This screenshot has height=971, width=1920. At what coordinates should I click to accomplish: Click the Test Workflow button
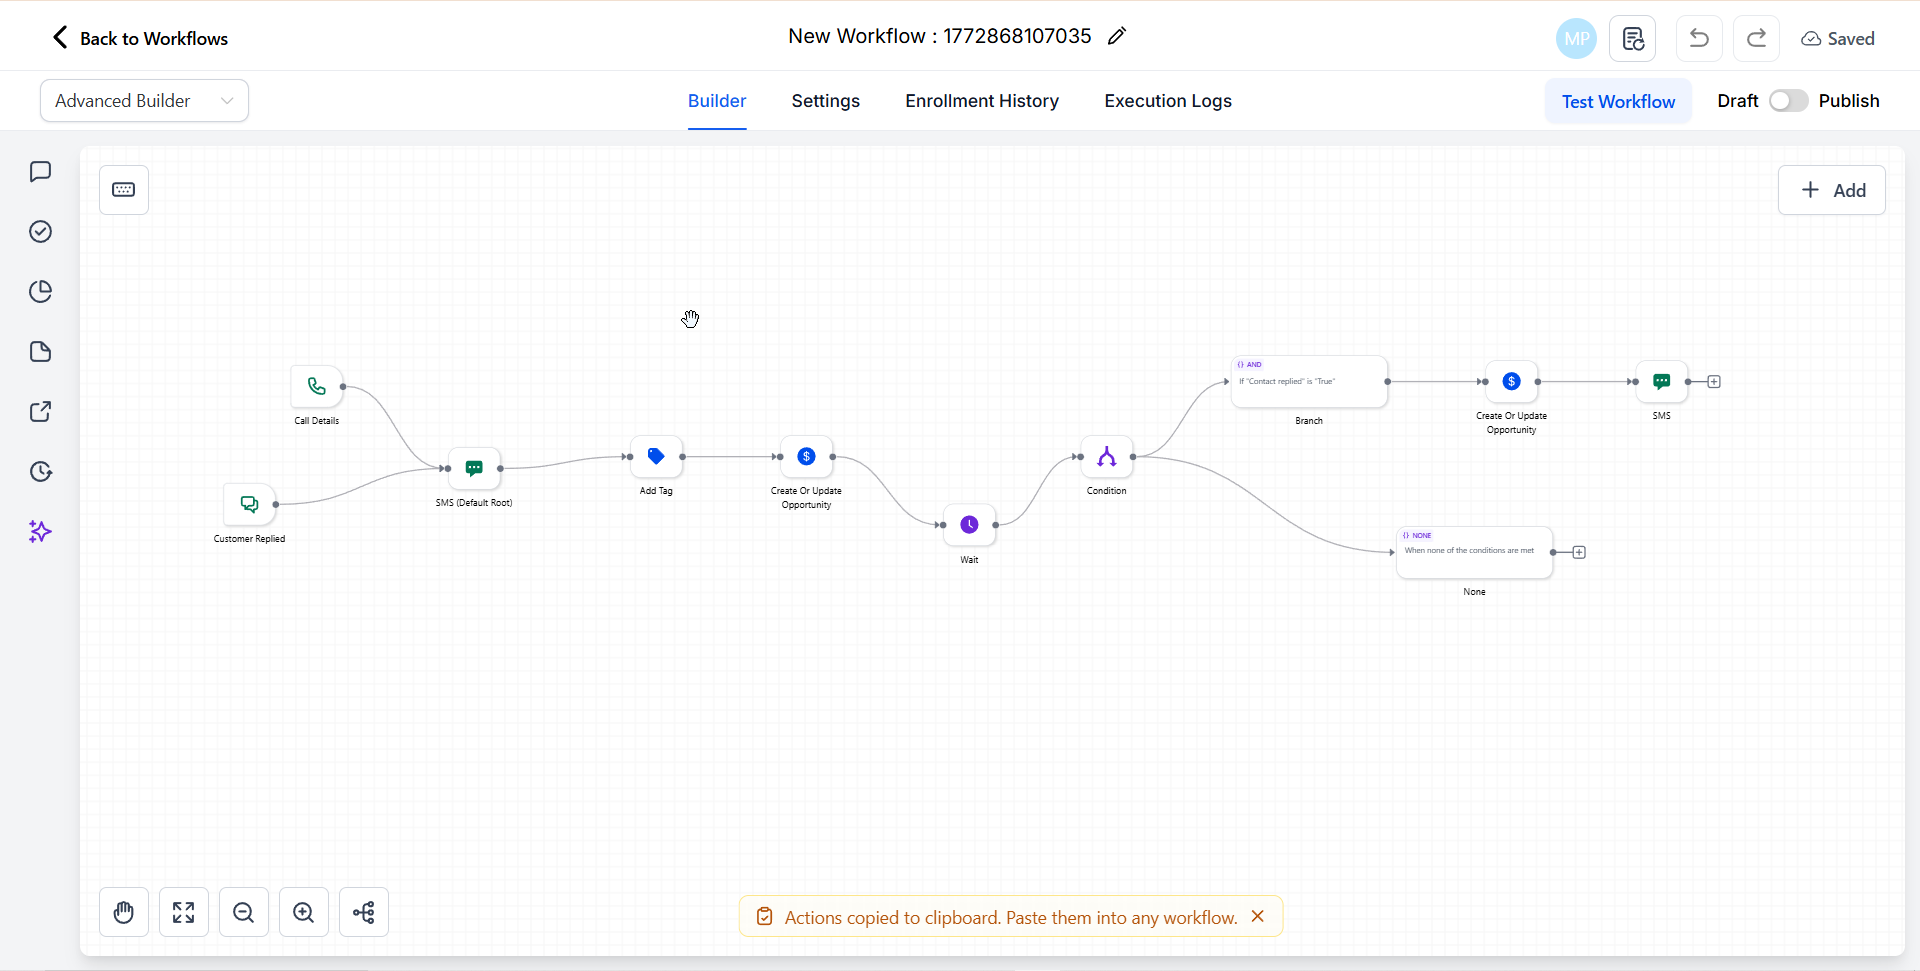[1617, 100]
